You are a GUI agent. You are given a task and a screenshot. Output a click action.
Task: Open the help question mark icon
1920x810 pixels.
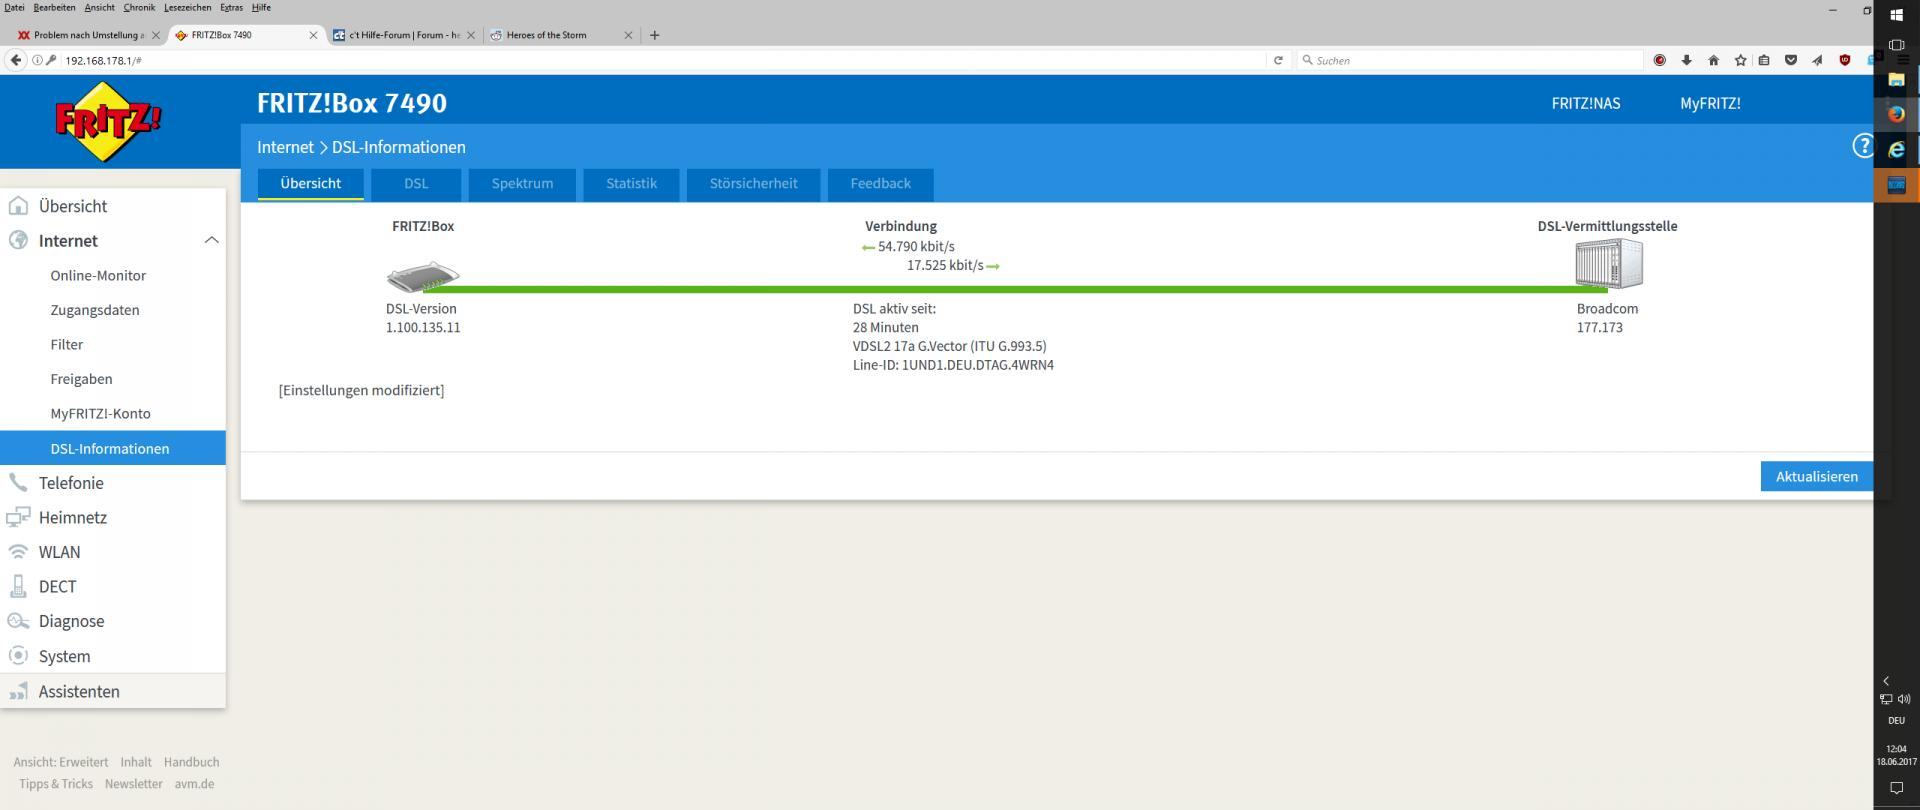(x=1862, y=146)
